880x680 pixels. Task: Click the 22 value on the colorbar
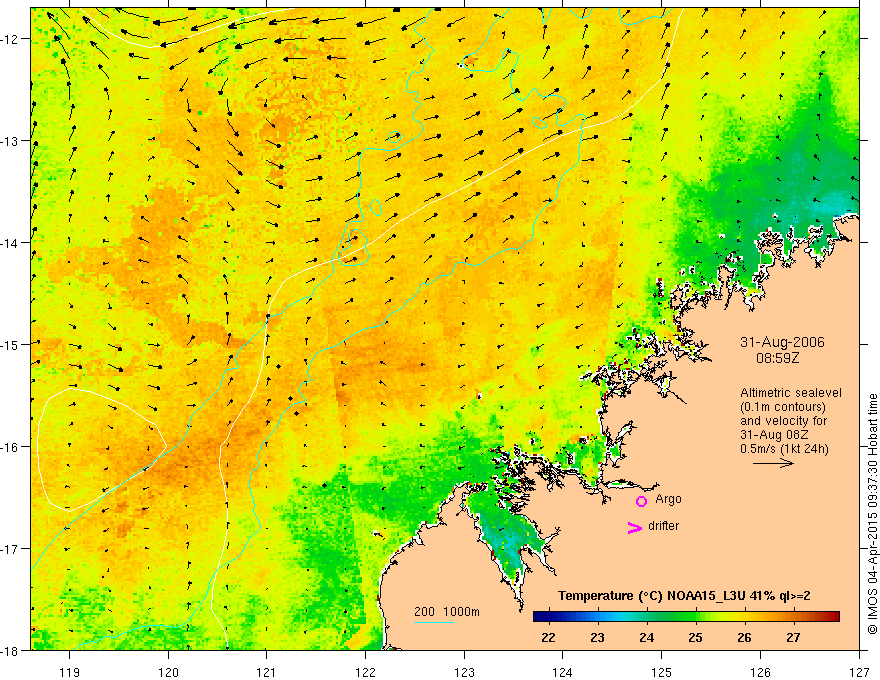pos(548,637)
